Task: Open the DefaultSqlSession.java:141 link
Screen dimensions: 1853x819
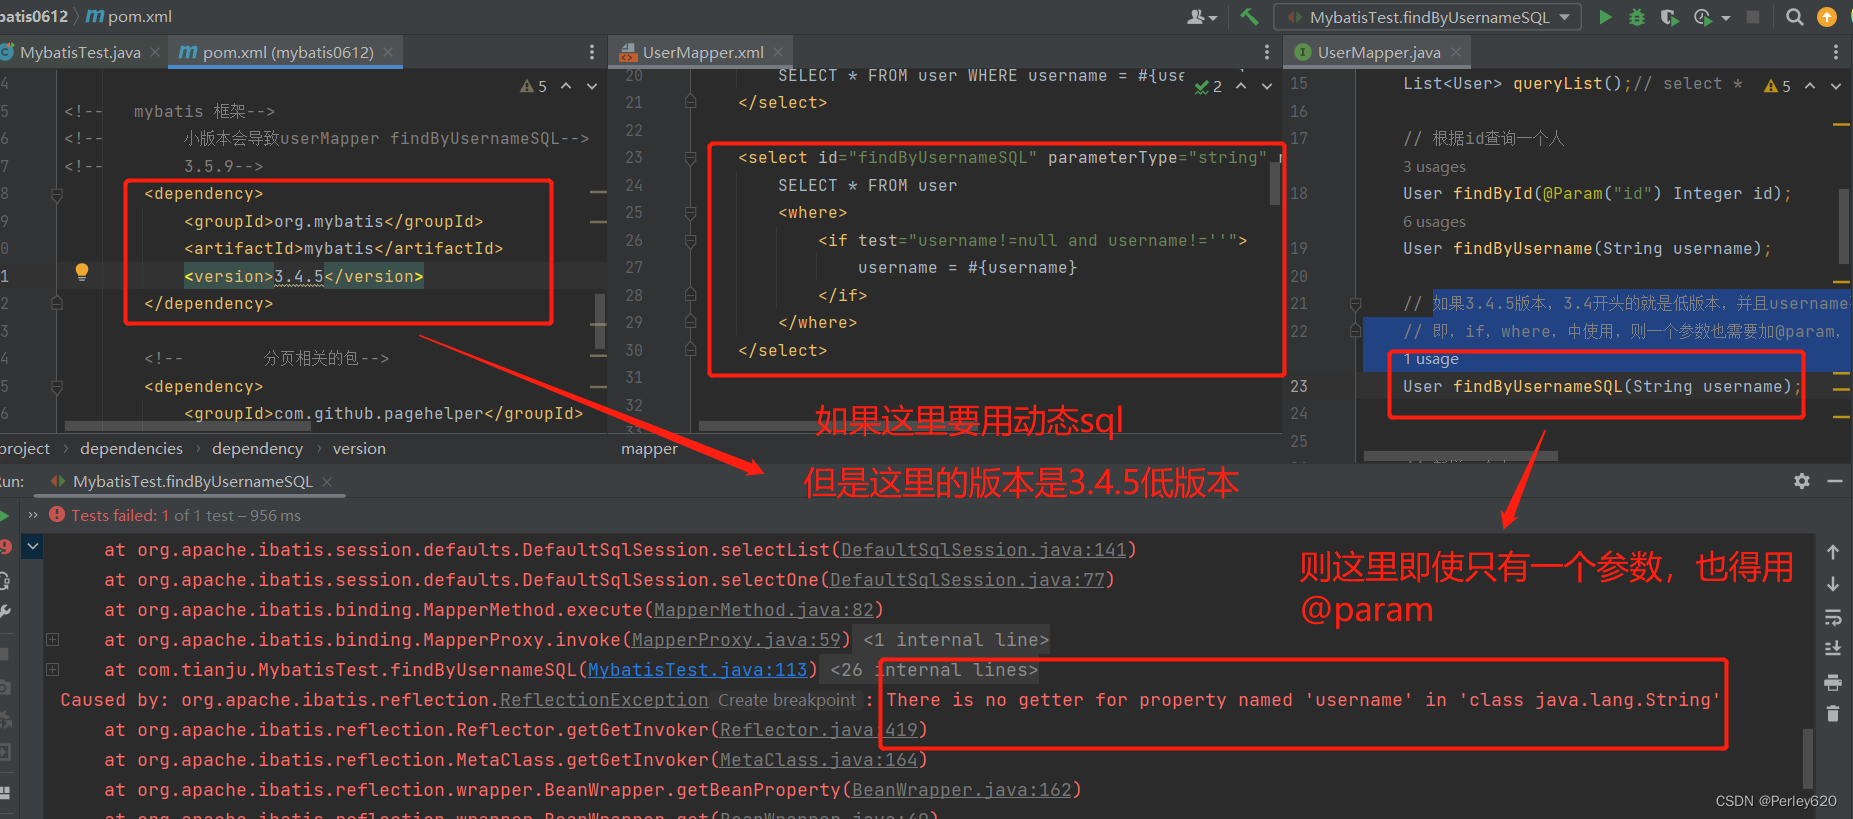Action: [x=984, y=550]
